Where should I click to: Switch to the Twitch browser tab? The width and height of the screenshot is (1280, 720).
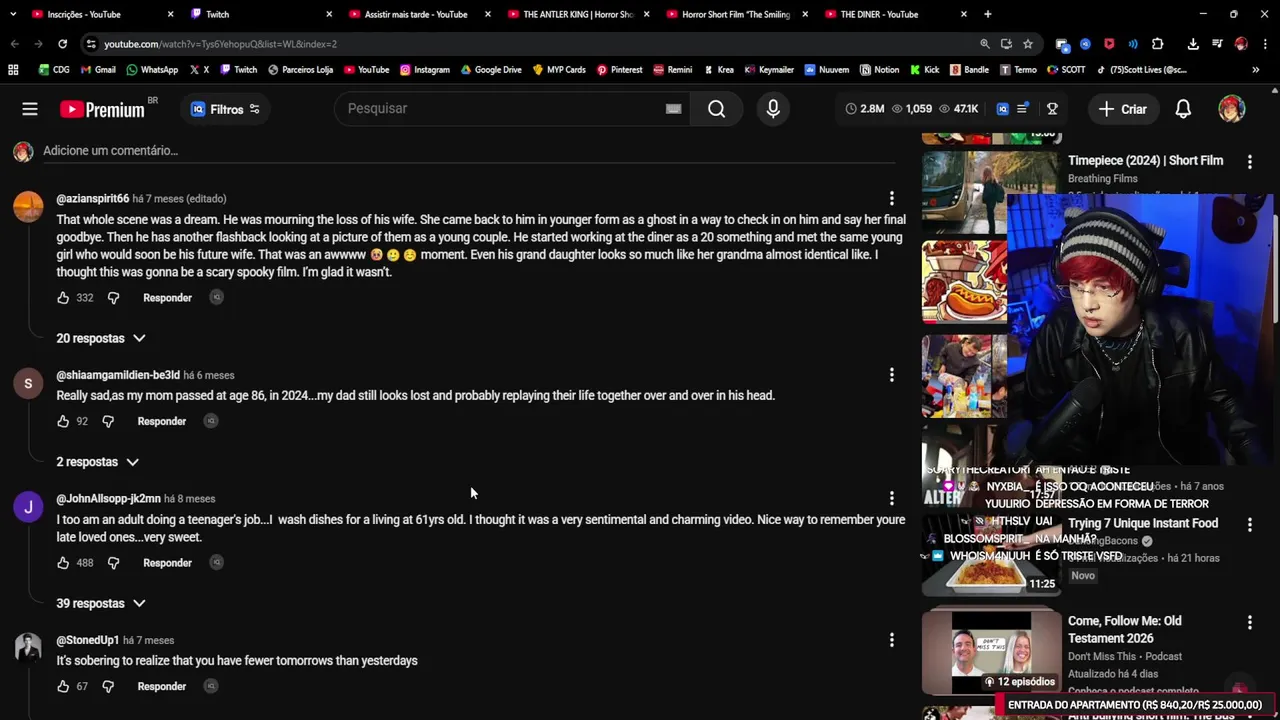tap(260, 14)
